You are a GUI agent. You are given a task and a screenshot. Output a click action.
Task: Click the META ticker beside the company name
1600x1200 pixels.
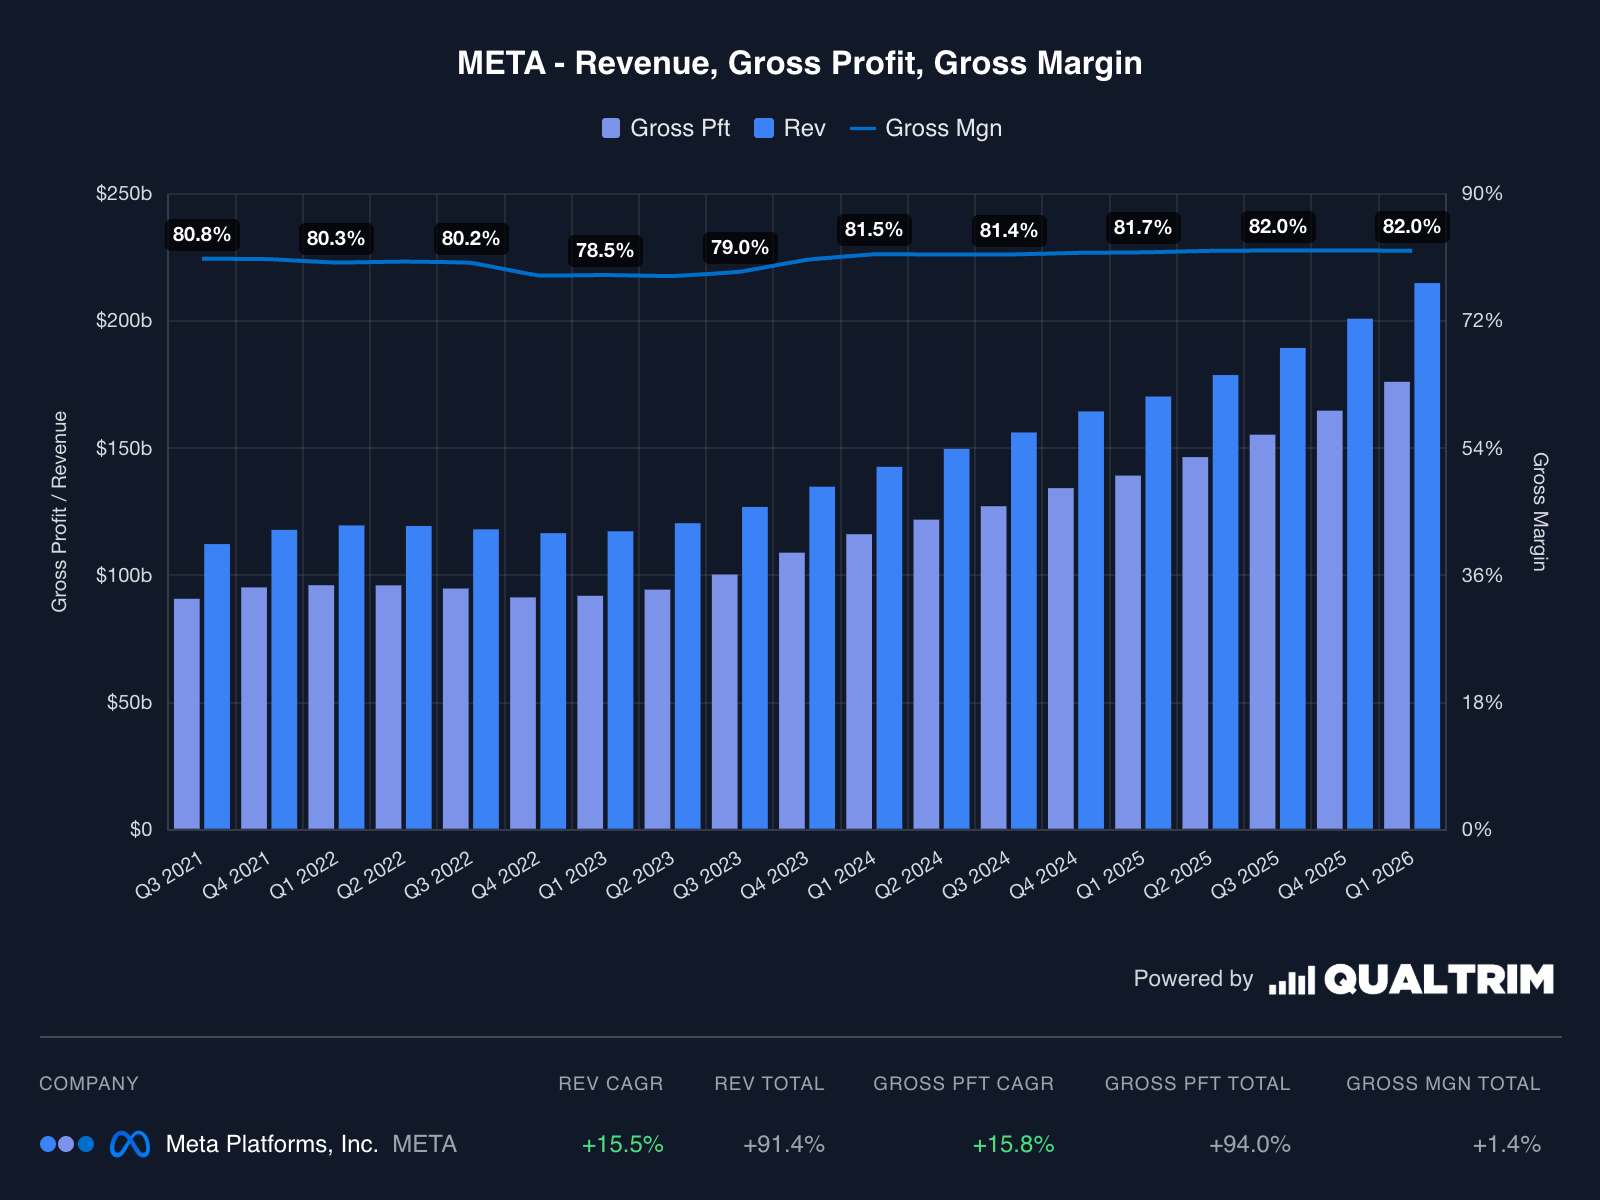pos(425,1144)
